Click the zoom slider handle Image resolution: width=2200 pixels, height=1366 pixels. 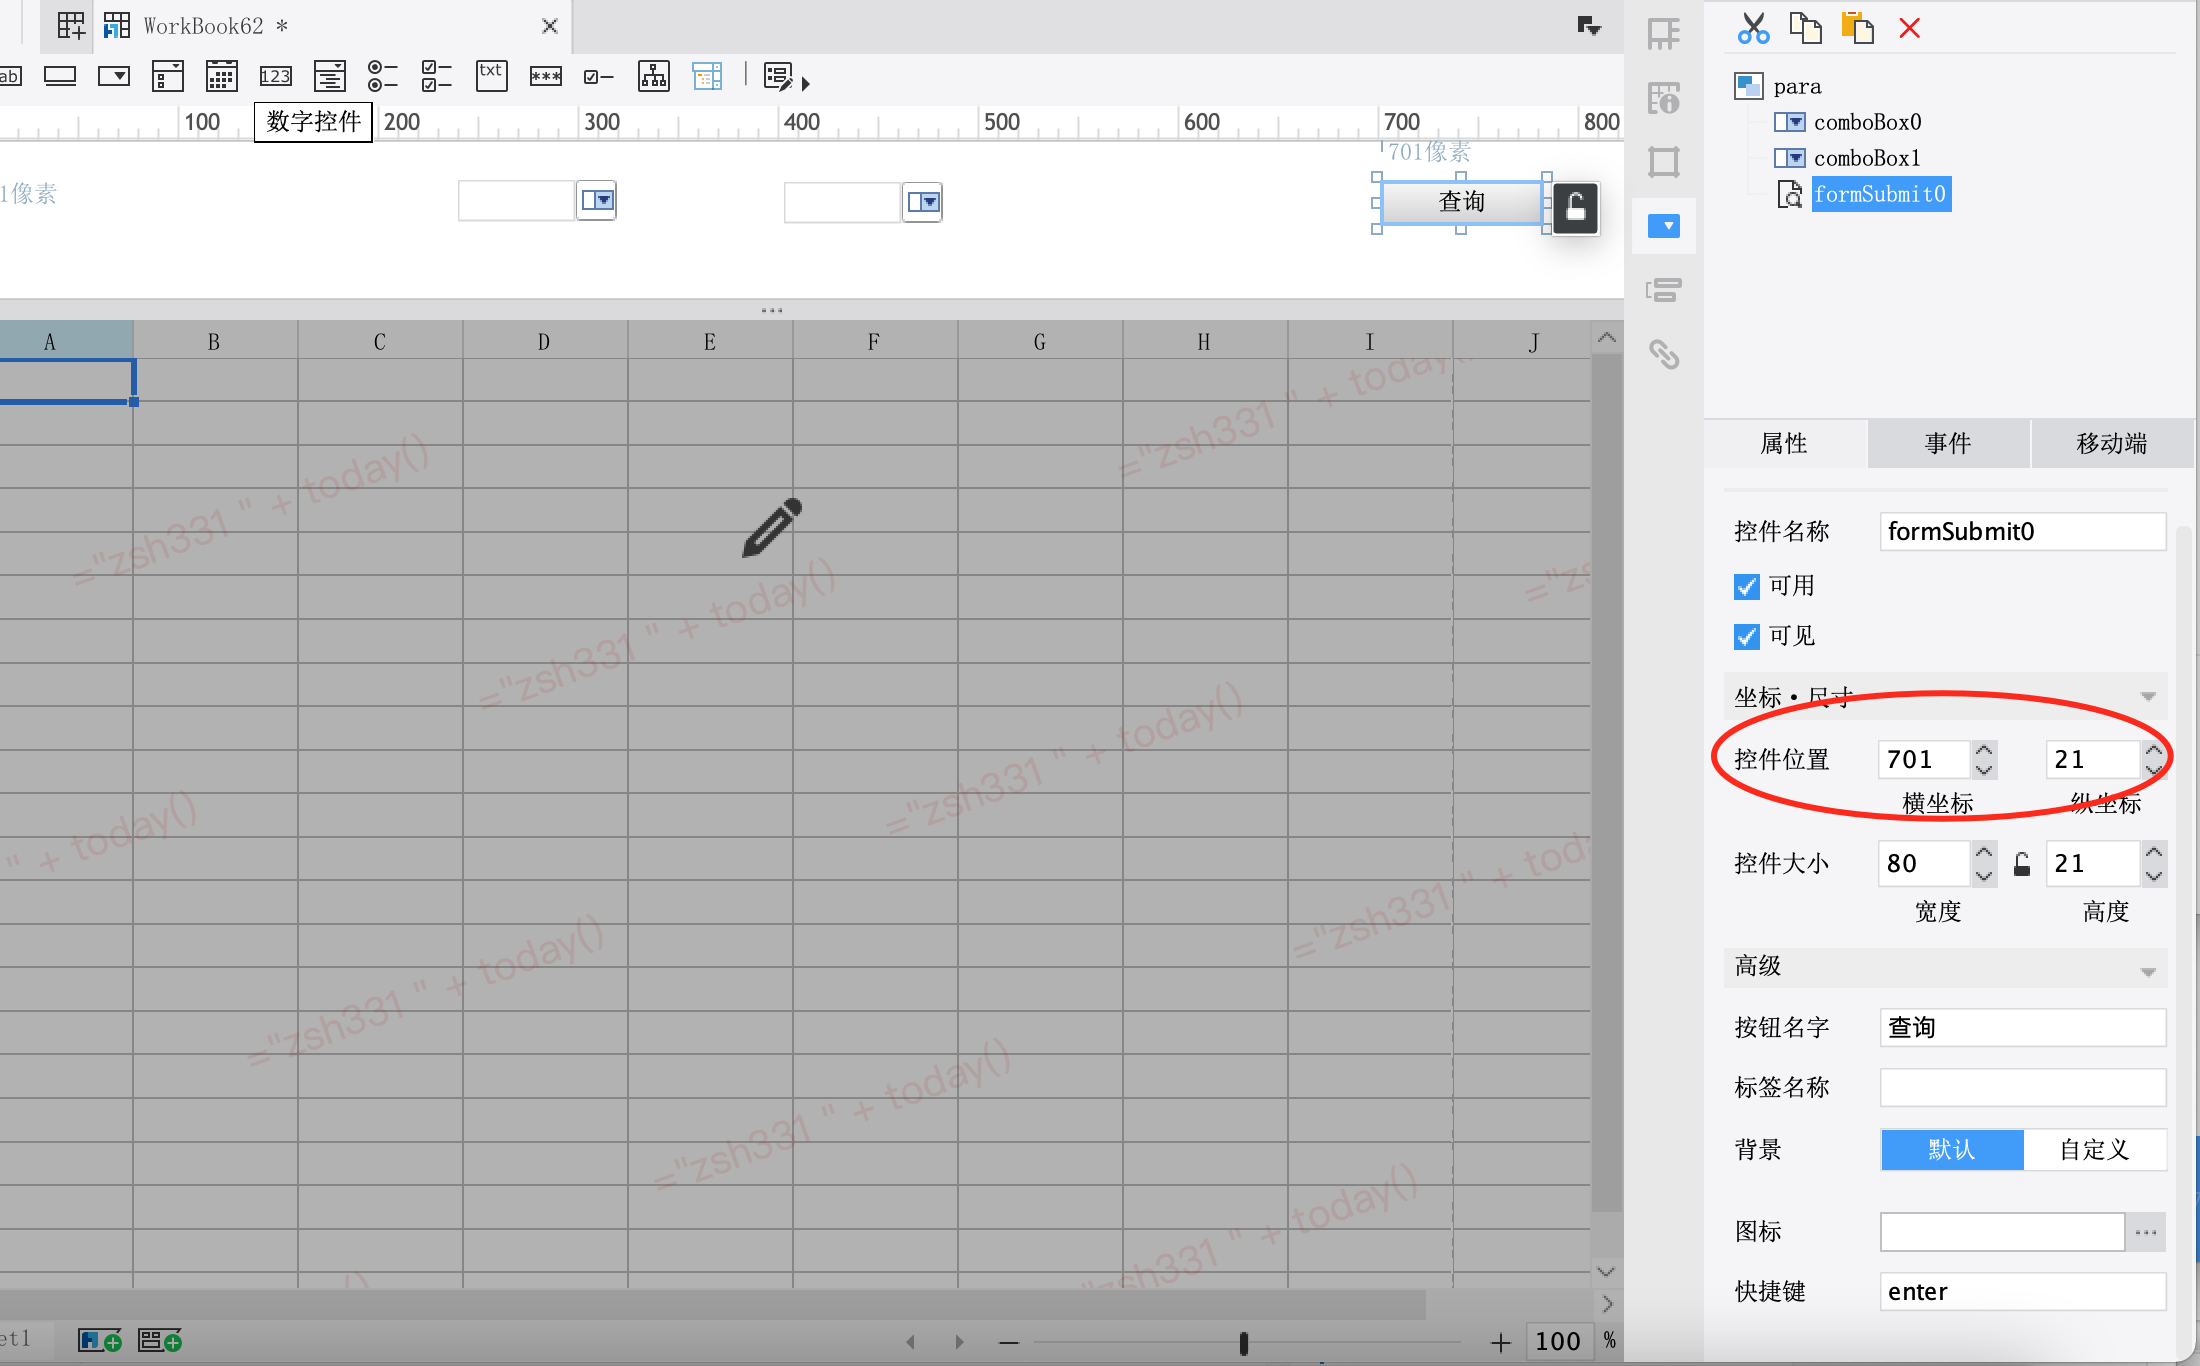(1244, 1343)
